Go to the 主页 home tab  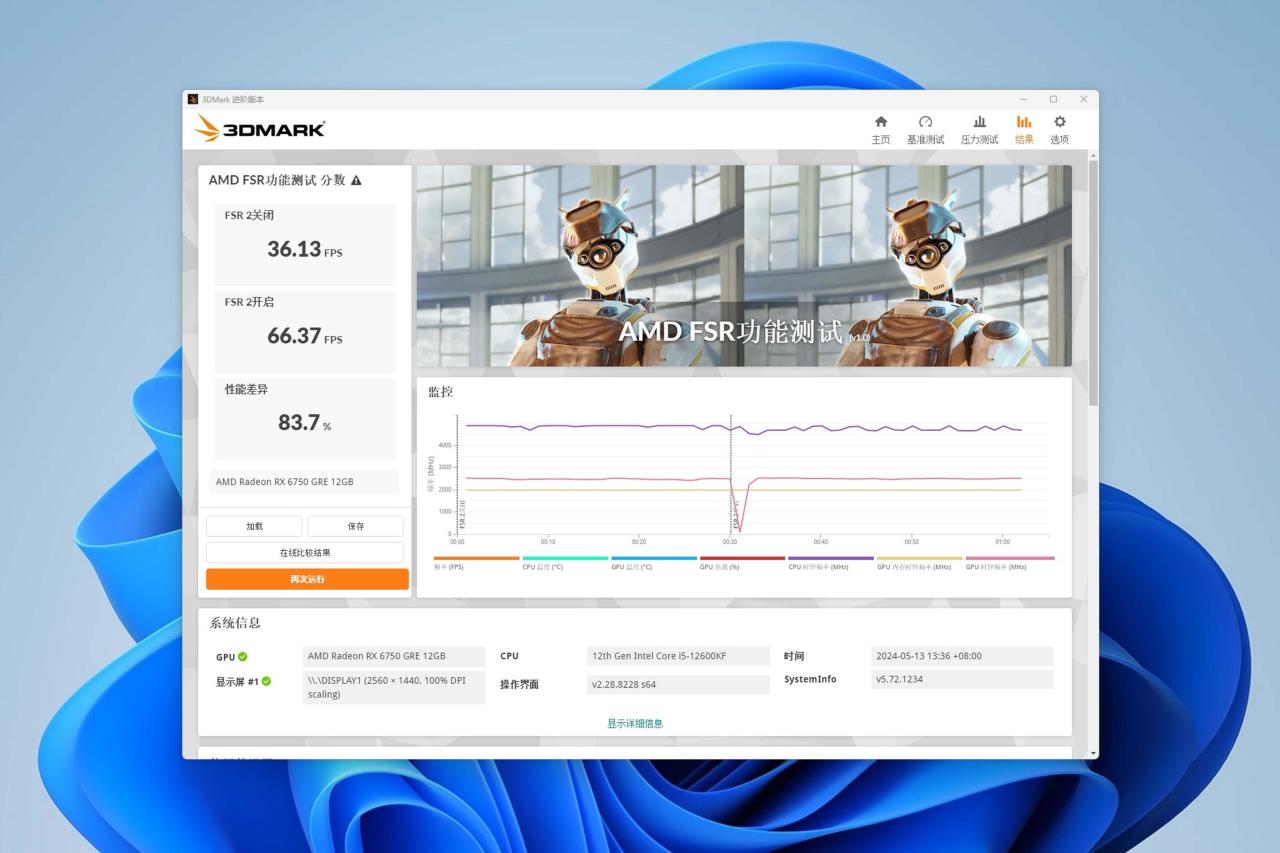click(880, 129)
